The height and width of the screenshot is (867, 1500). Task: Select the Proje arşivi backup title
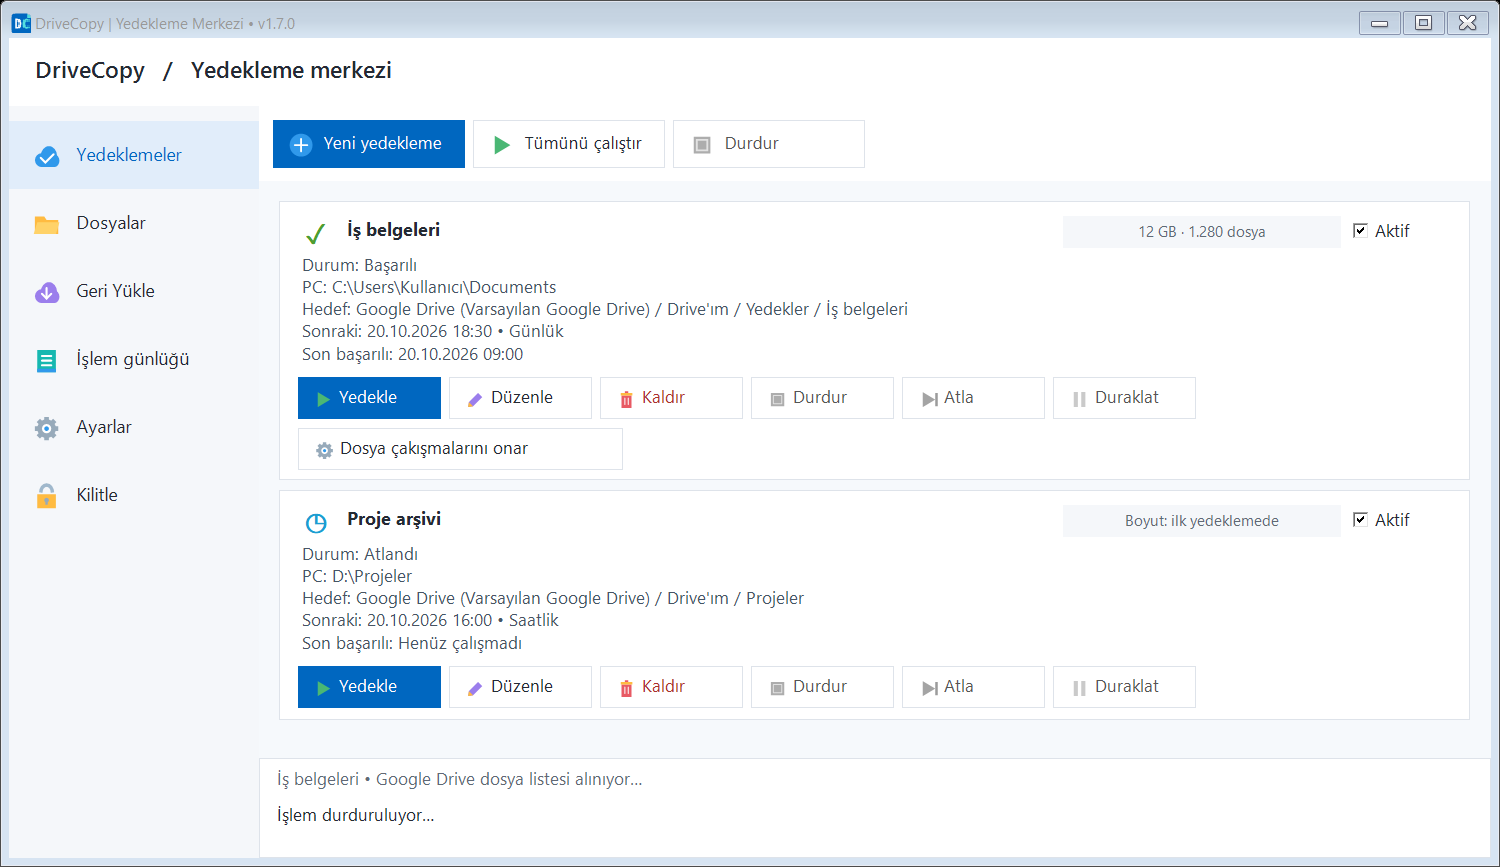[x=393, y=519]
